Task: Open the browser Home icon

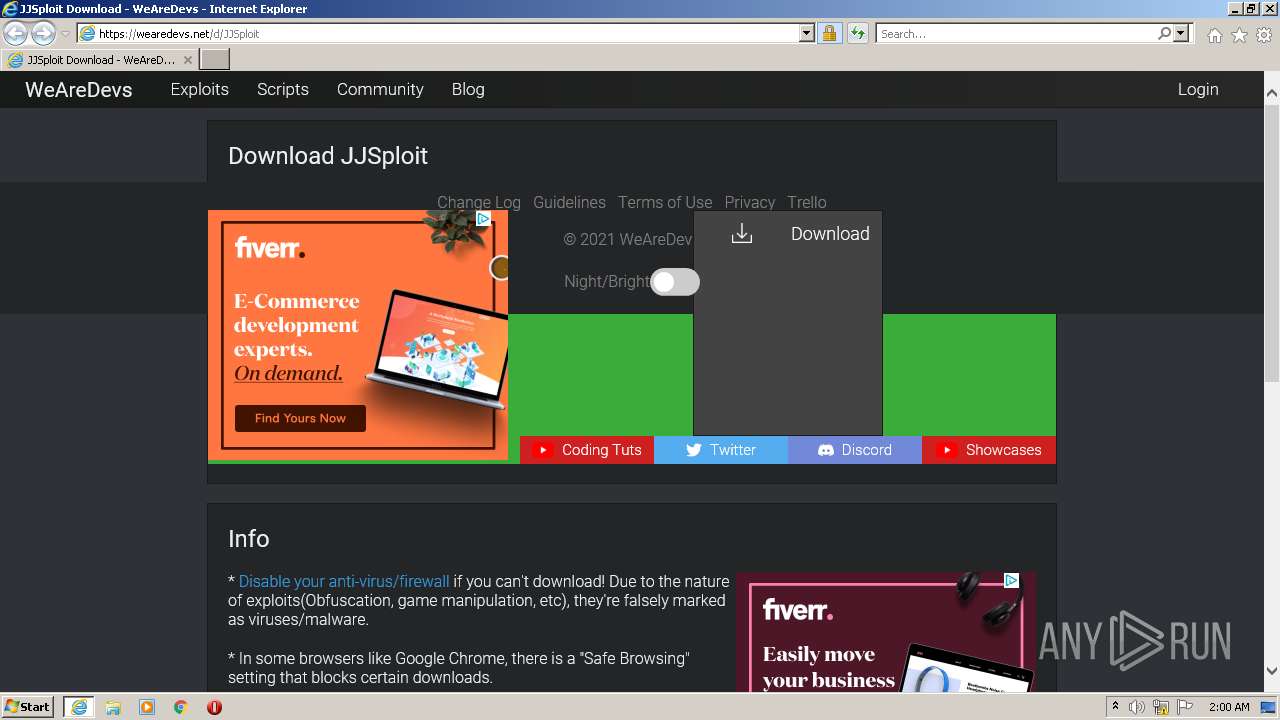Action: click(1214, 35)
